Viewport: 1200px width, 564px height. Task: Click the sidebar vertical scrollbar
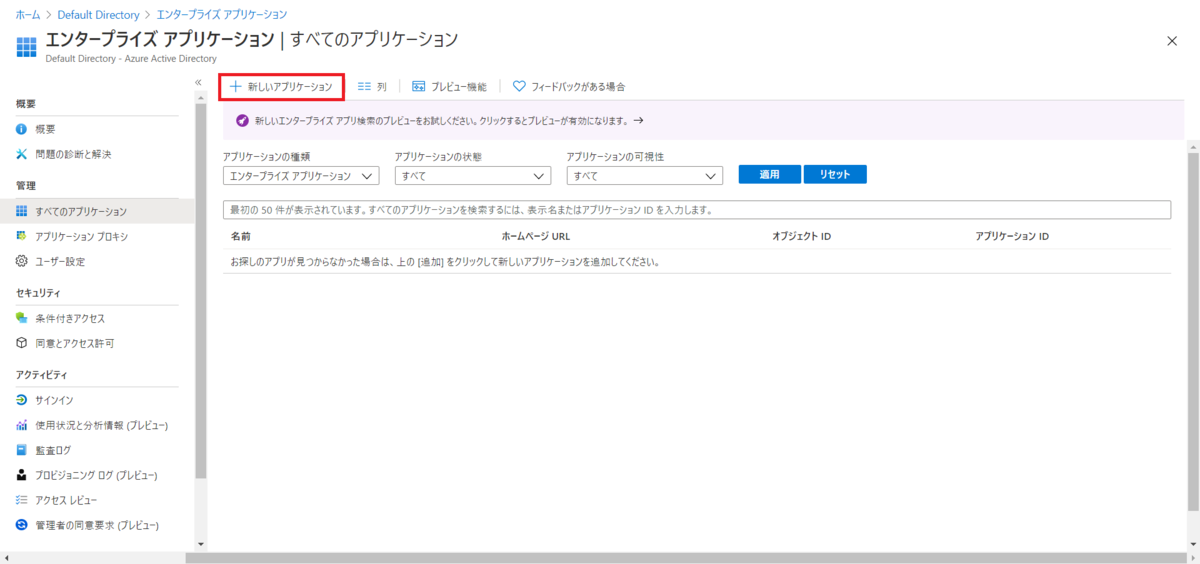coord(201,290)
